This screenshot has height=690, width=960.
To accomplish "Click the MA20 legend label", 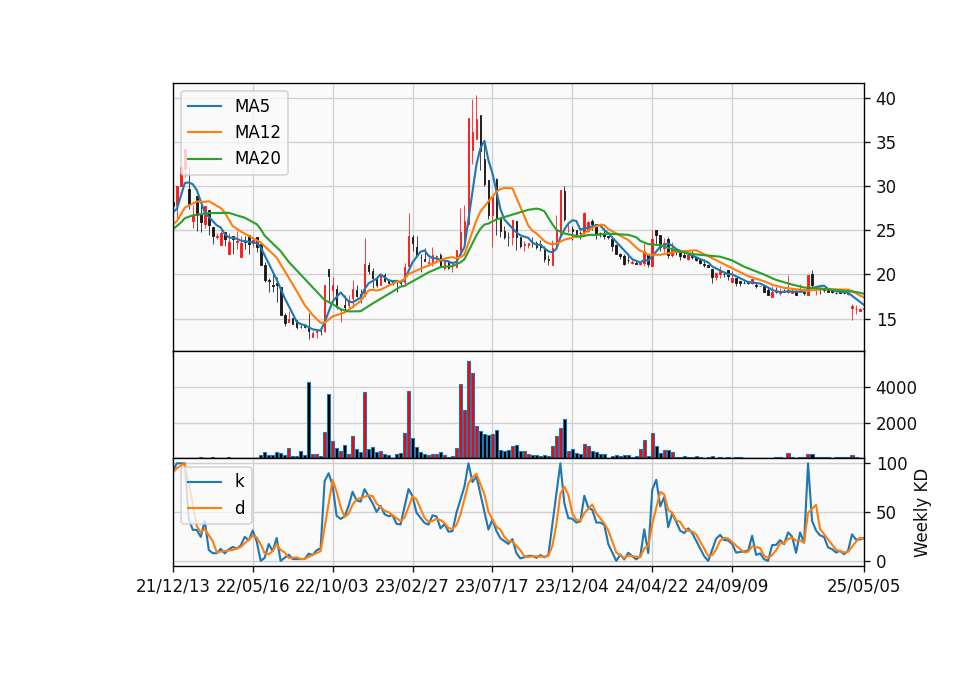I will pos(257,158).
